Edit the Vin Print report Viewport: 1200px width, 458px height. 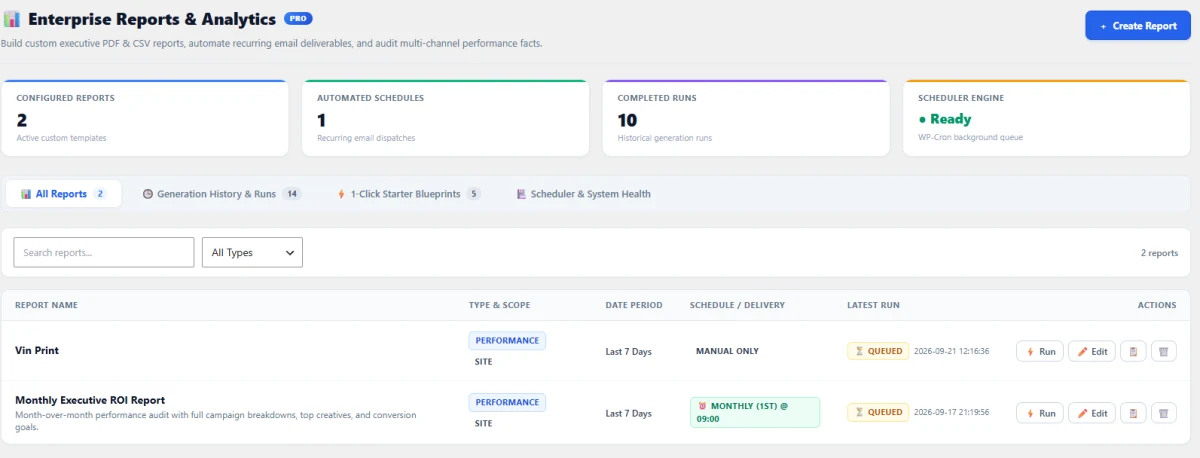(1092, 351)
